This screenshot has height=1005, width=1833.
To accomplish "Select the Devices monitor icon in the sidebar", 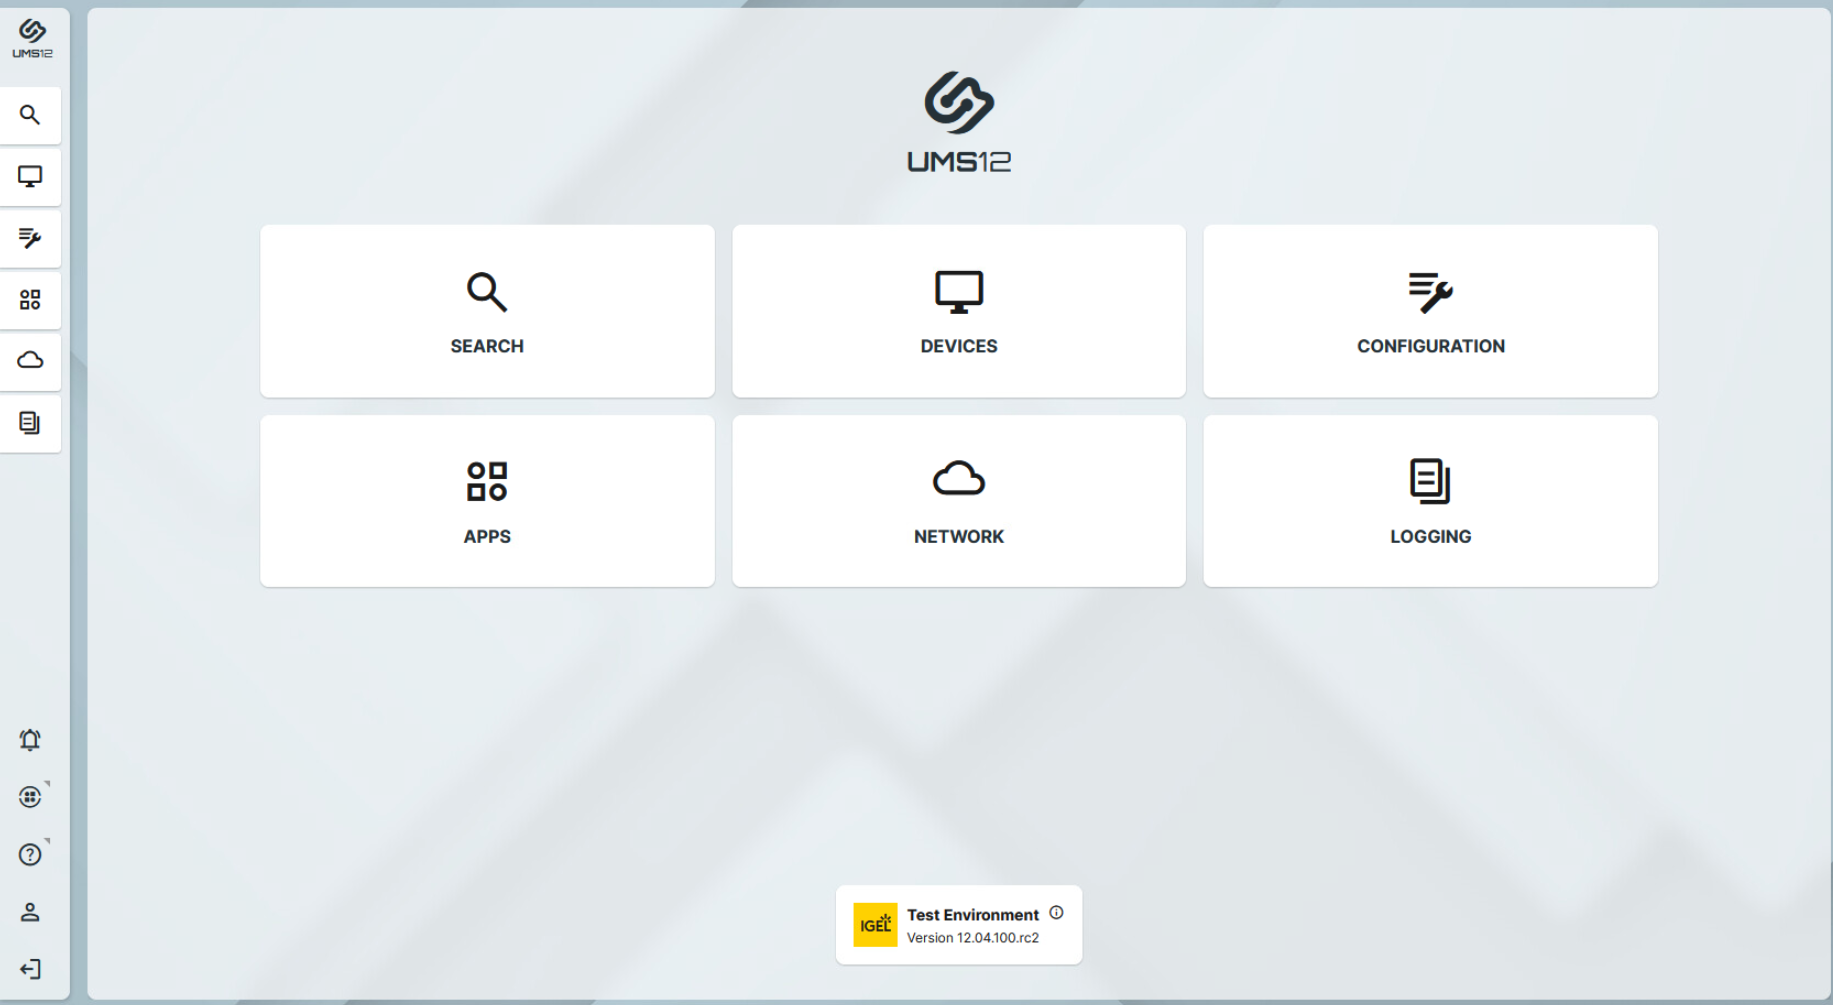I will coord(30,176).
